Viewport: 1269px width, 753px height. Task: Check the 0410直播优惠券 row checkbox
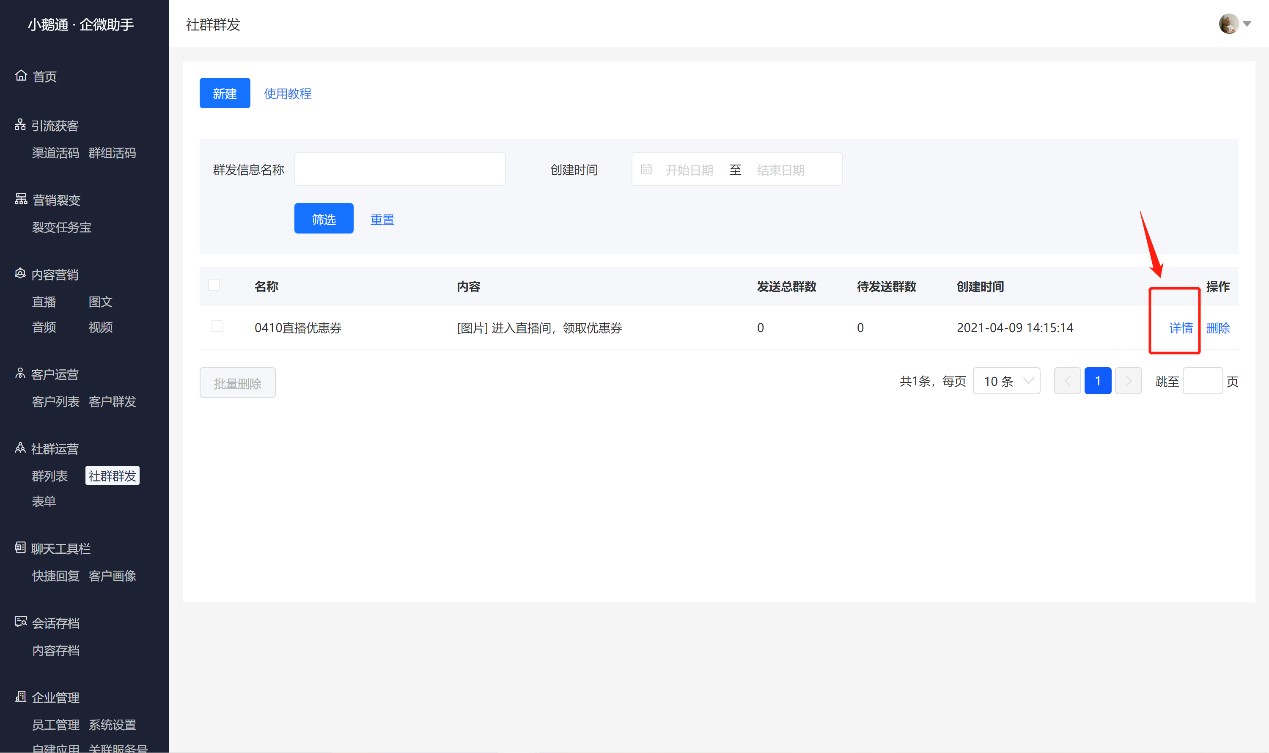[217, 326]
